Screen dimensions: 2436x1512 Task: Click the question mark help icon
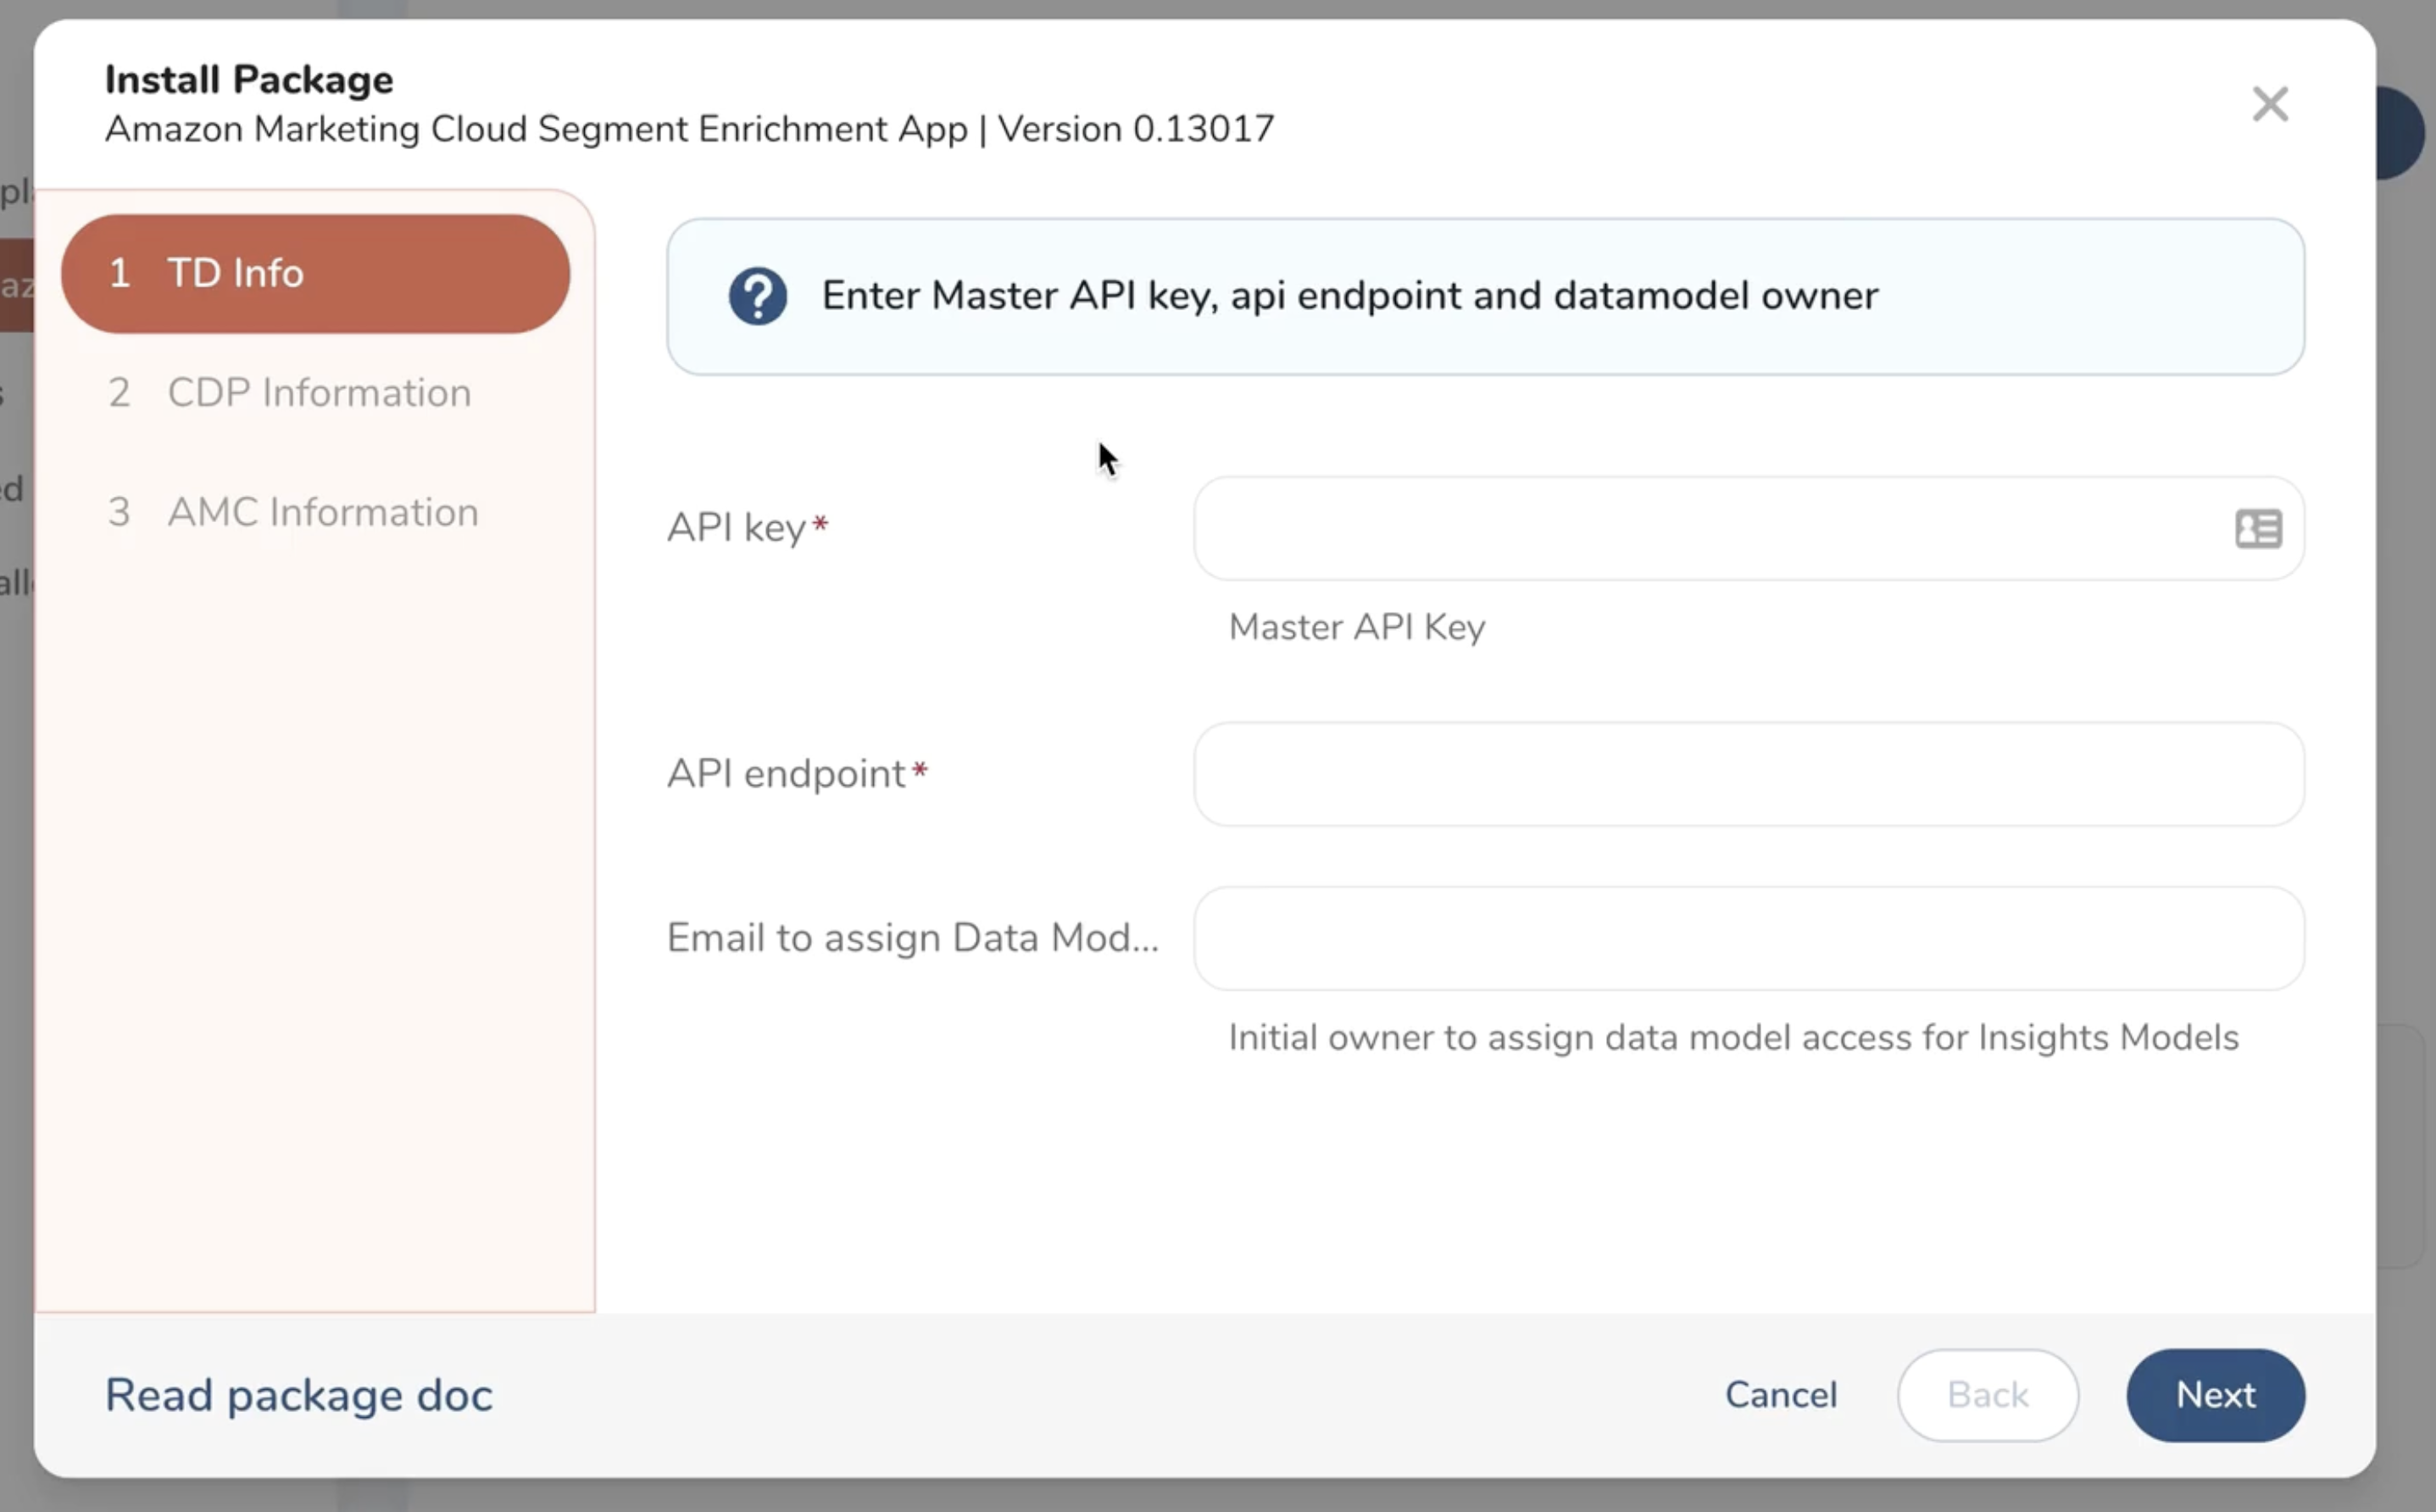pos(757,295)
